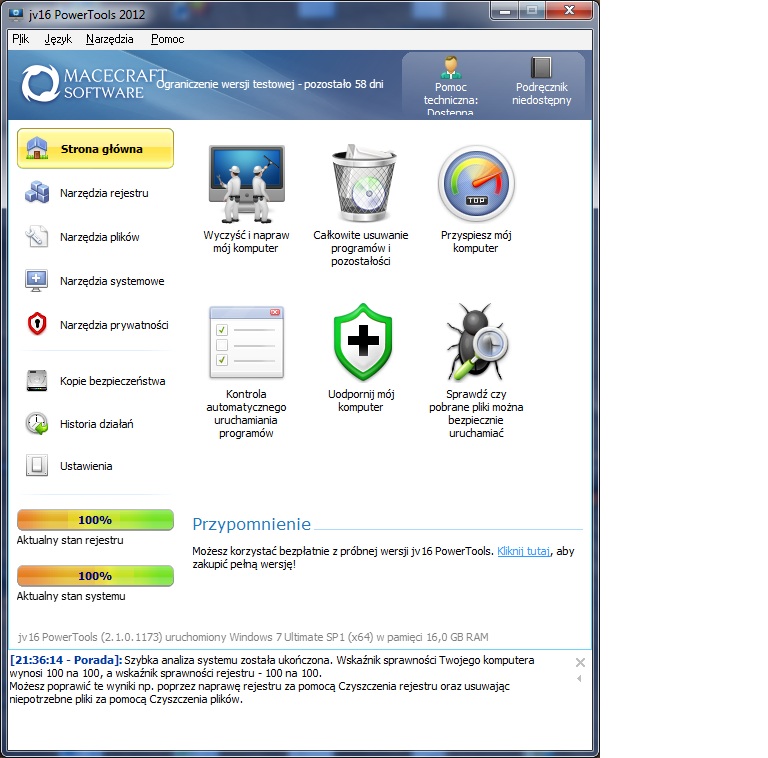Click the Aktualny stan rejestru label
The height and width of the screenshot is (758, 768).
pyautogui.click(x=70, y=540)
